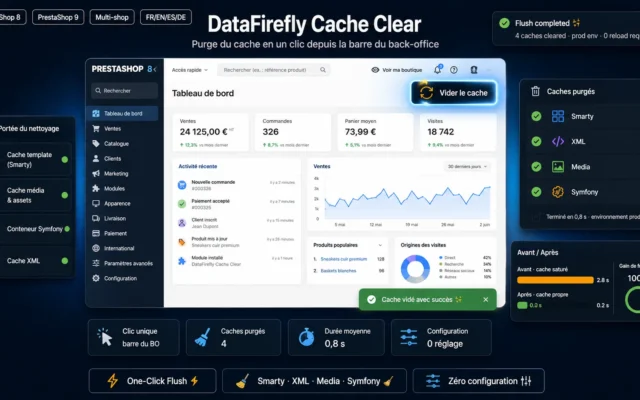Click the Module installé puzzle icon
The width and height of the screenshot is (640, 400).
click(x=182, y=261)
